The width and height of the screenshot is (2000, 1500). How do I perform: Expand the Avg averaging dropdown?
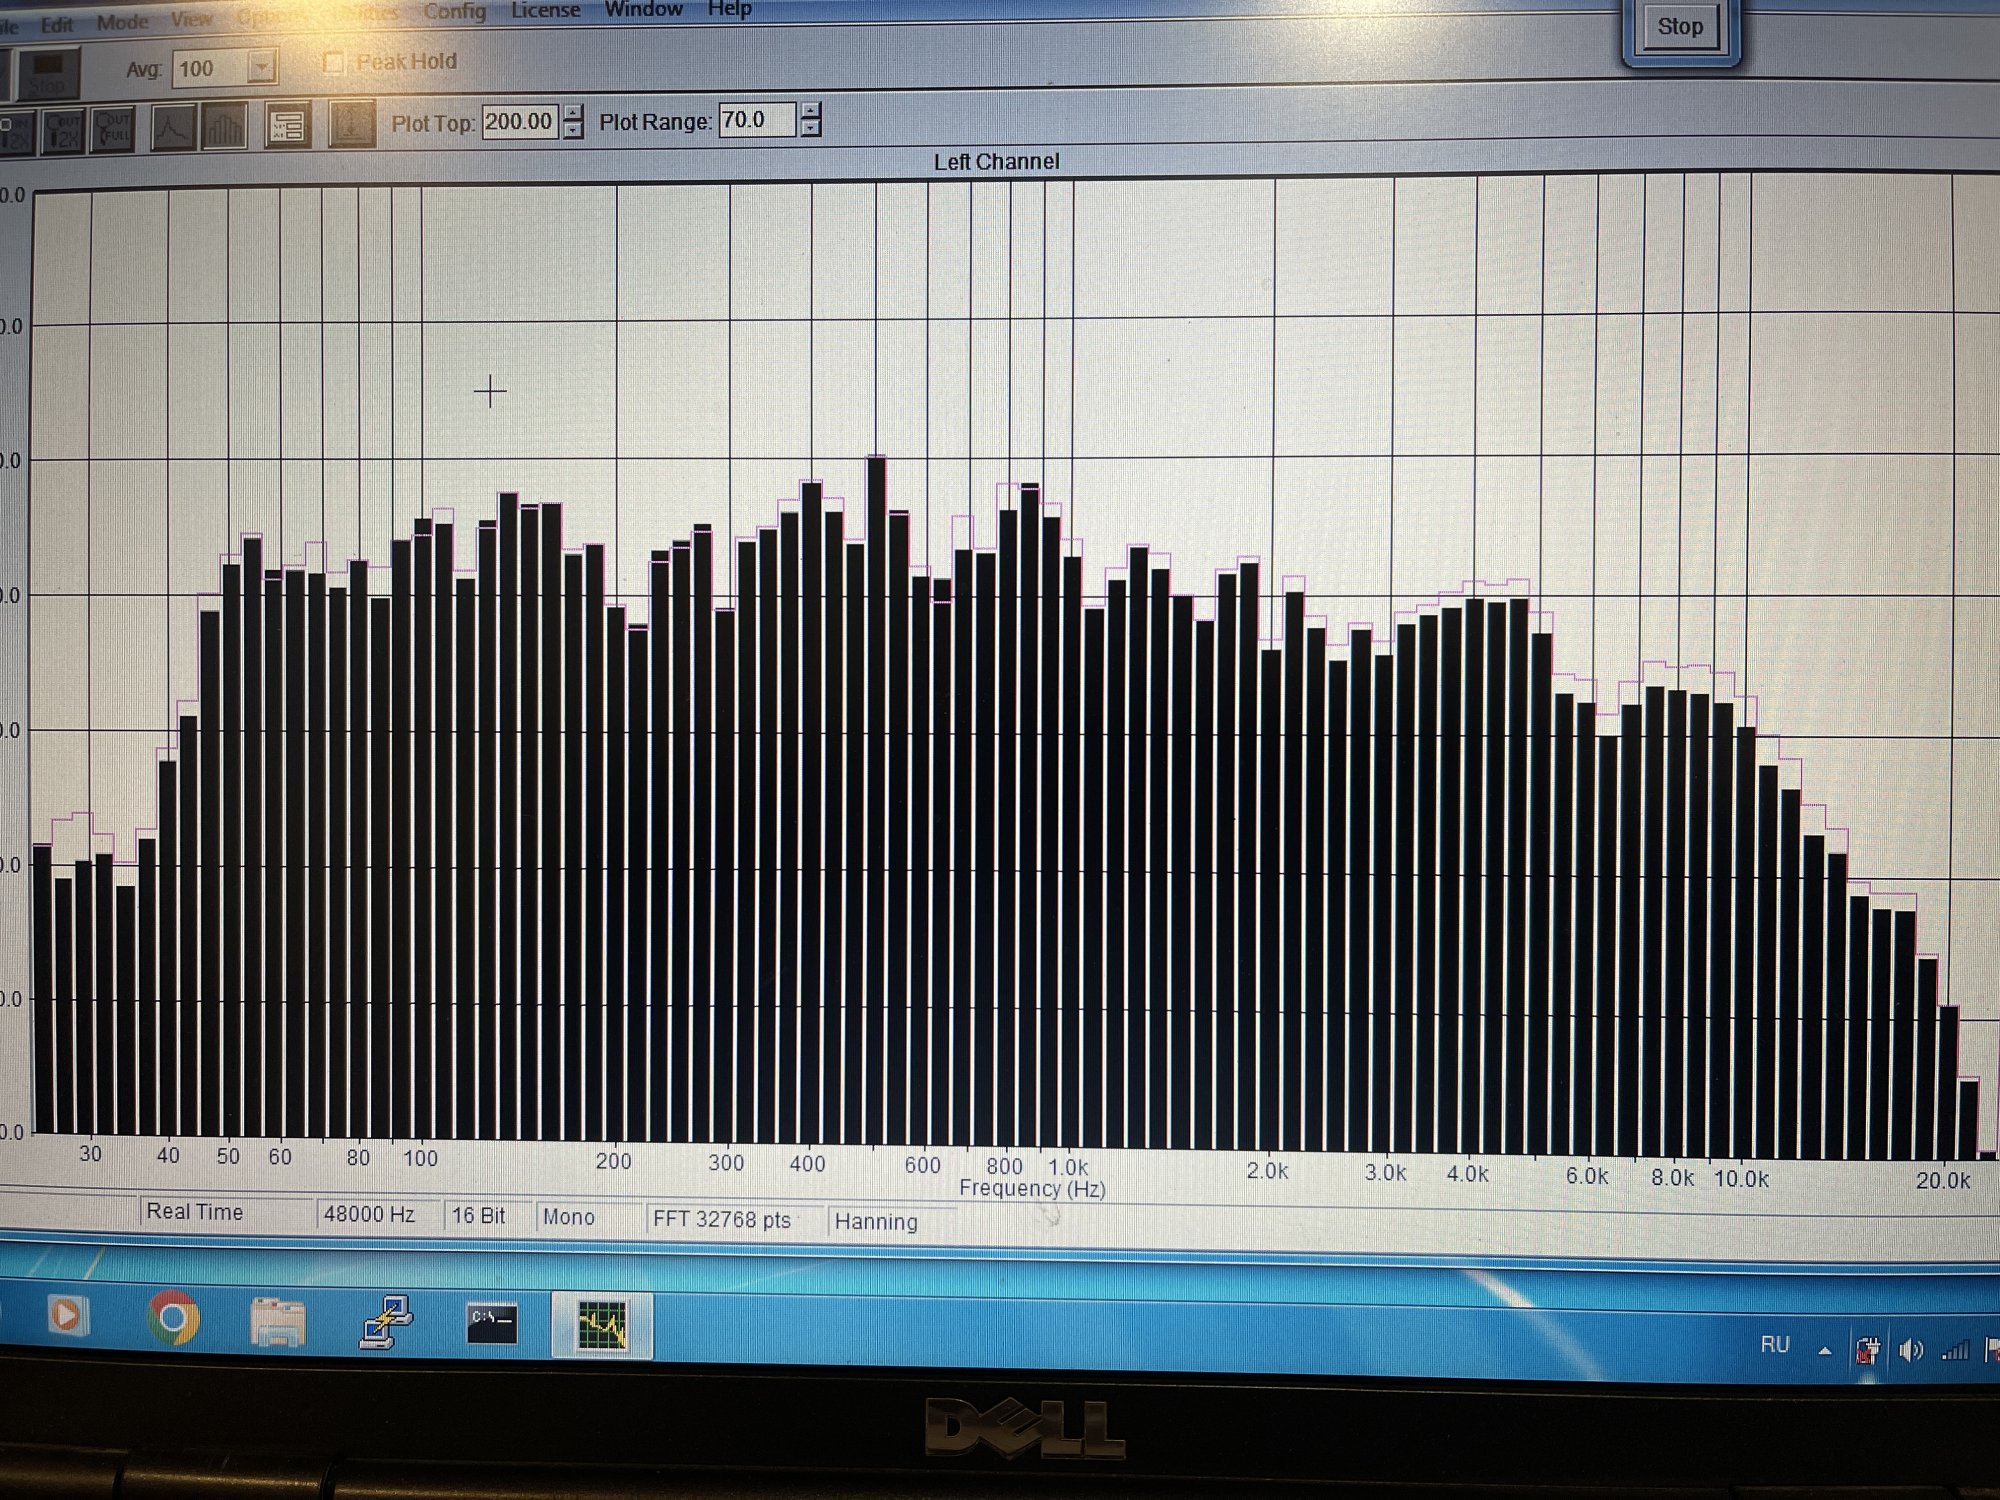[x=261, y=68]
